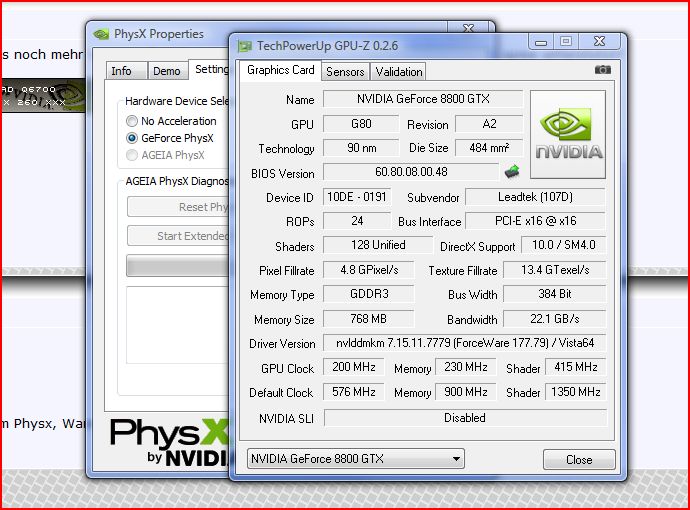Click the PhysX by NVIDIA logo

point(169,441)
